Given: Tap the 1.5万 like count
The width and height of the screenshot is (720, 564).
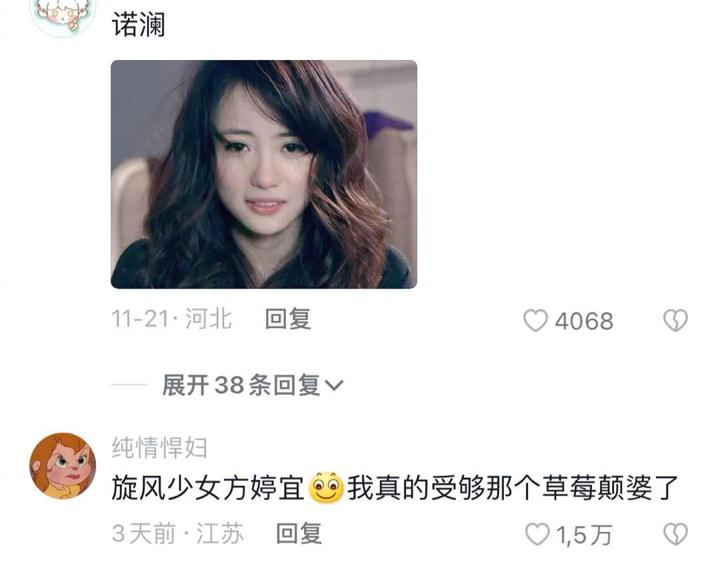Looking at the screenshot, I should (585, 535).
